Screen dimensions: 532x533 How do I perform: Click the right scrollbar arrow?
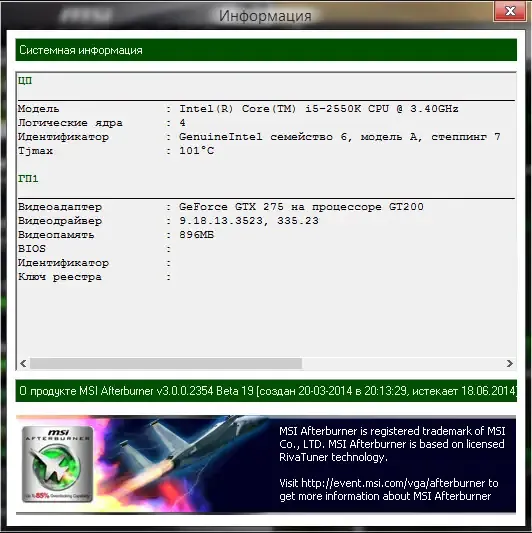tap(509, 363)
